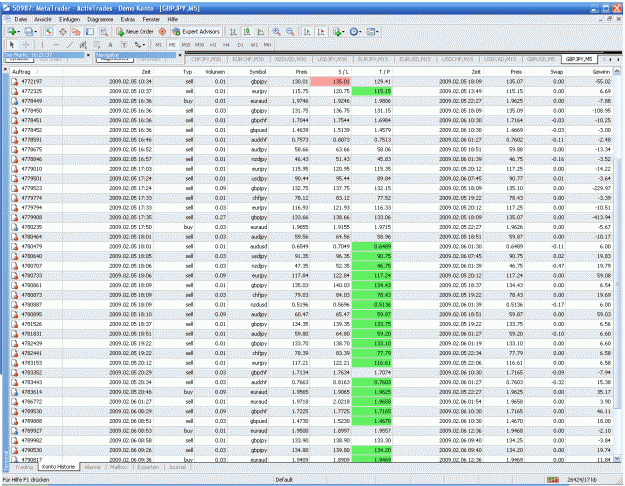Viewport: 625px width, 486px height.
Task: Close the Market Watch panel
Action: 88,55
